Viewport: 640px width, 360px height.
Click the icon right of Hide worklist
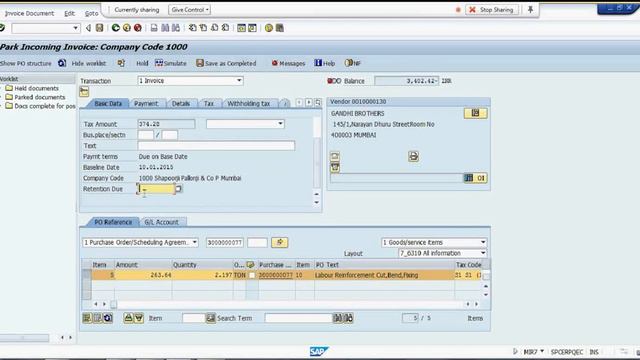121,63
